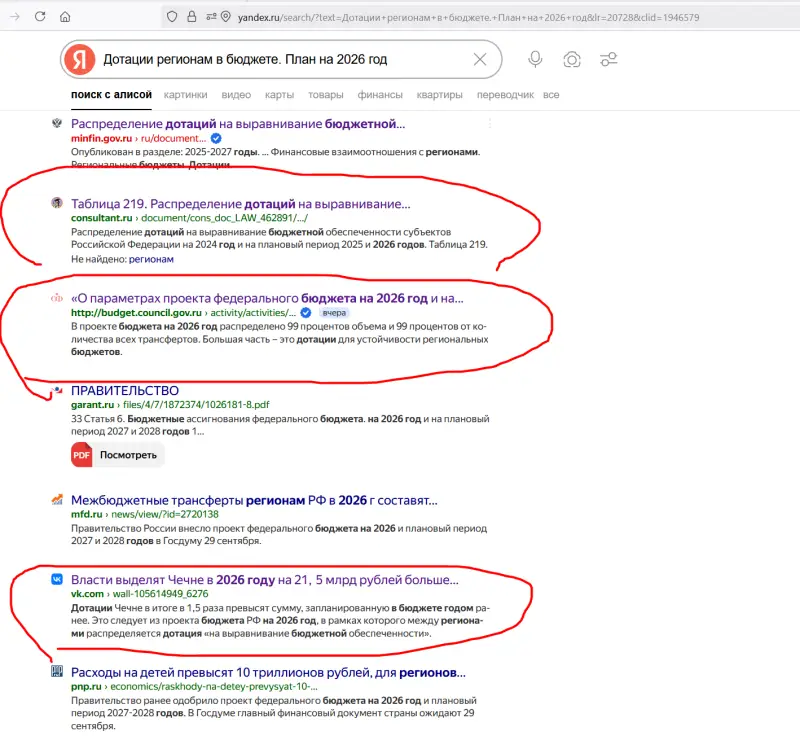Image resolution: width=800 pixels, height=749 pixels.
Task: Open the 'финансы' search tab
Action: click(380, 95)
